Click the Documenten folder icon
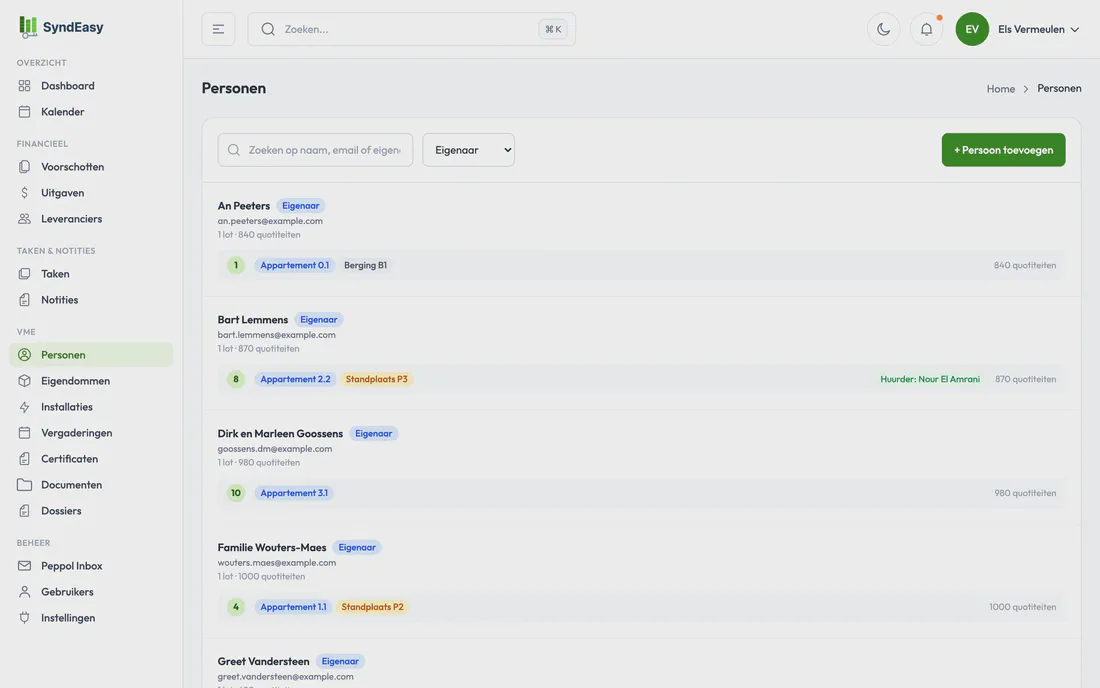This screenshot has width=1100, height=688. coord(25,485)
